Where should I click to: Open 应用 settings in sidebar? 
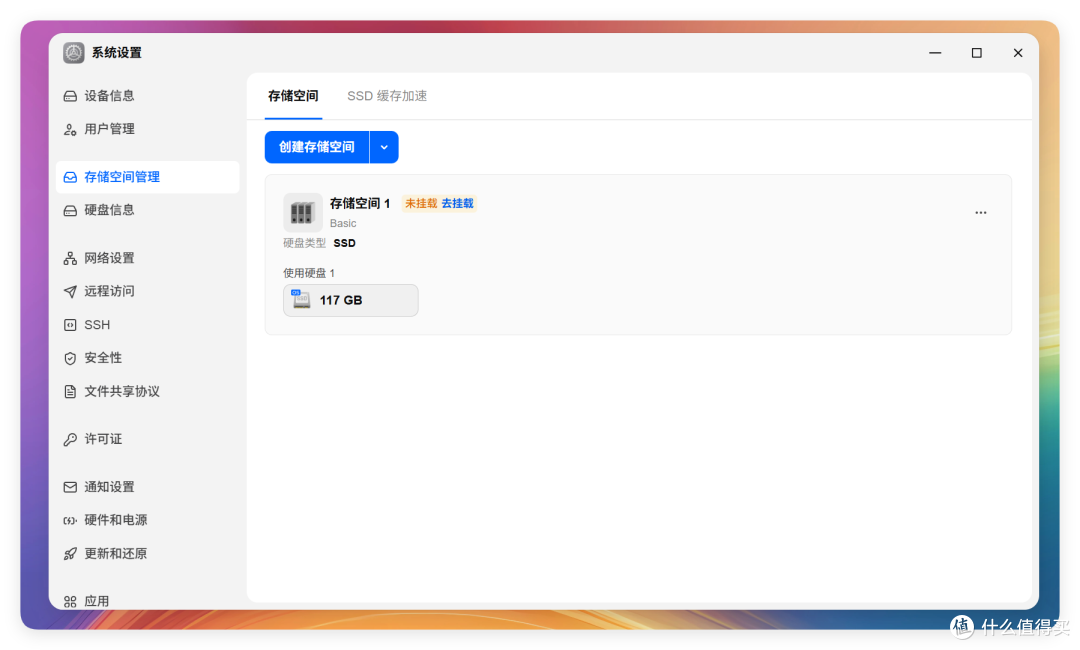pos(147,600)
